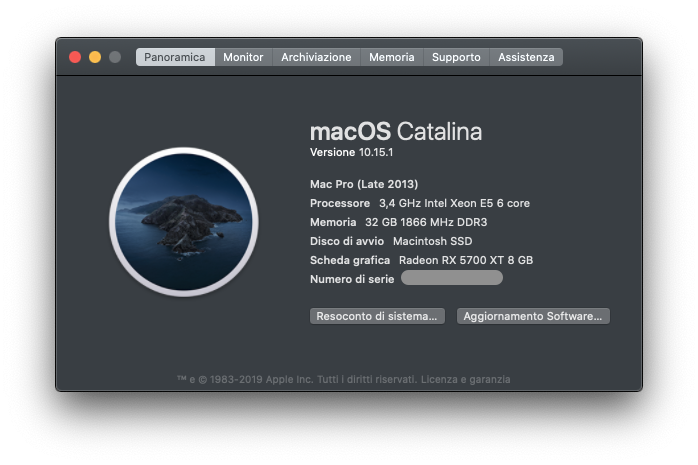Close the window with the red button
The image size is (698, 465).
tap(75, 57)
